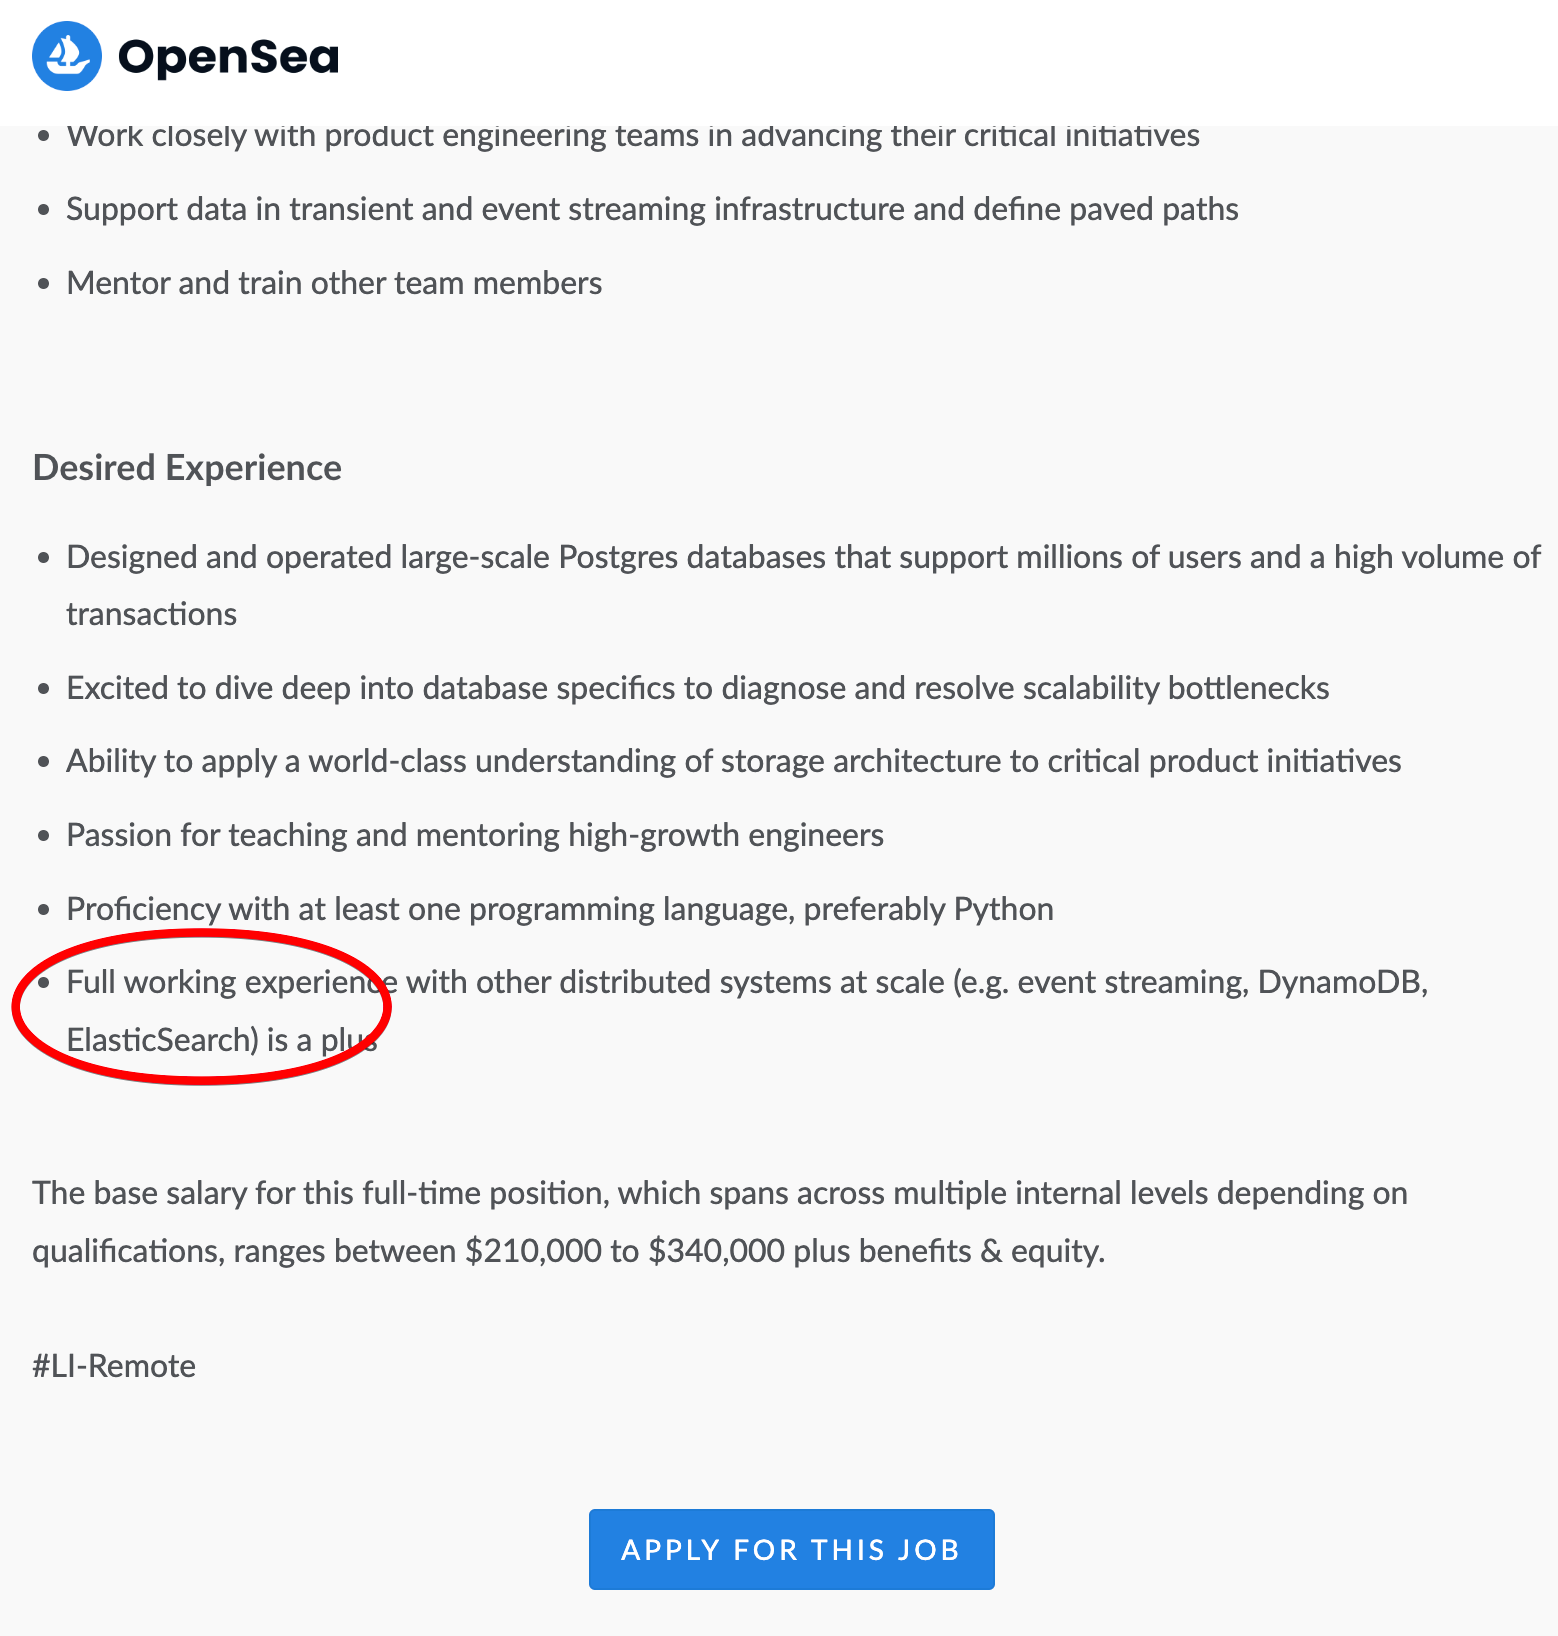Click the OpenSea wordmark text
The image size is (1558, 1636).
coord(228,57)
